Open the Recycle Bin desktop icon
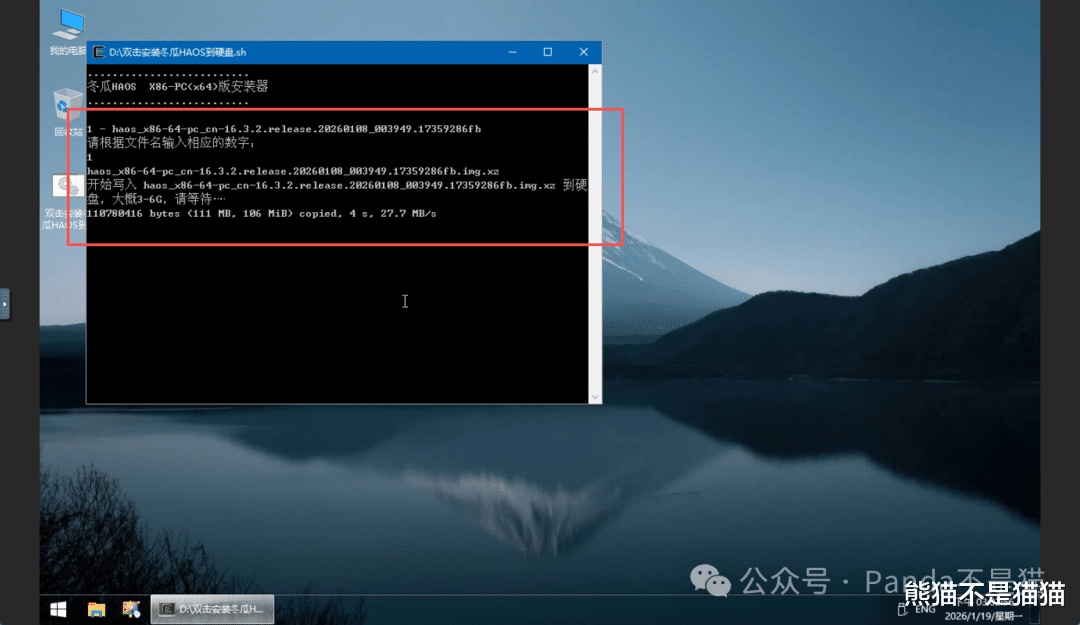The width and height of the screenshot is (1080, 625). coord(69,110)
